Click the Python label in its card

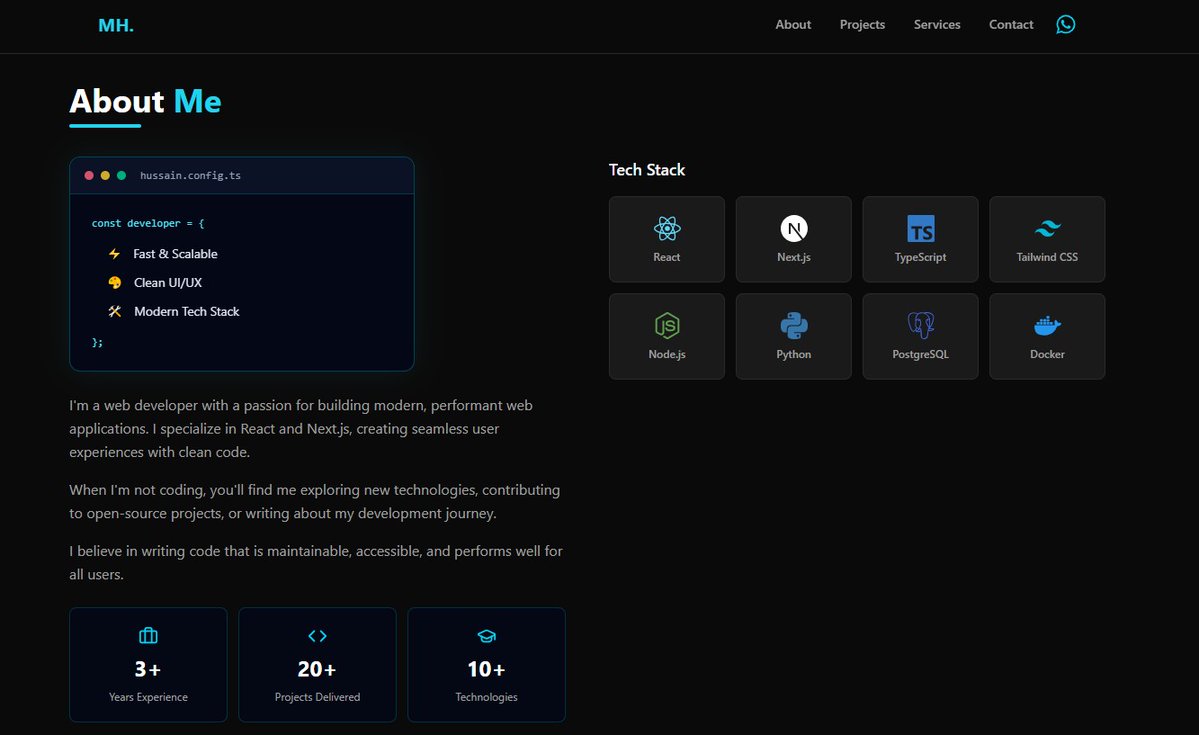coord(794,354)
